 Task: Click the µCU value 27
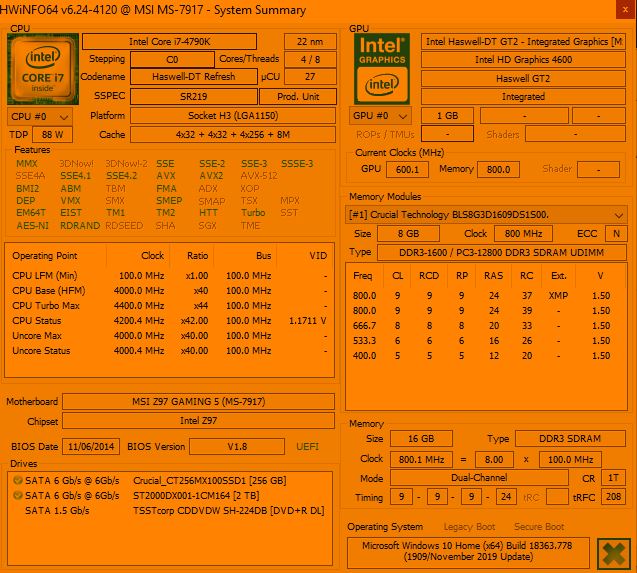point(310,77)
